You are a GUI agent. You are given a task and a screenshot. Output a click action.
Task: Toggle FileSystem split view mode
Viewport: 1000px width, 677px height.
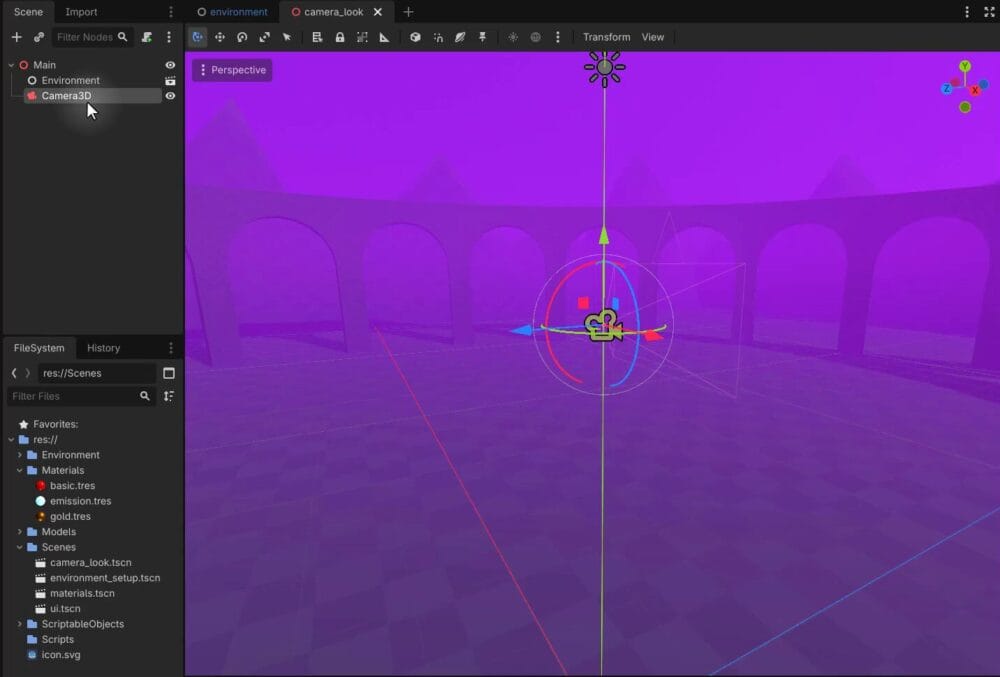tap(169, 373)
